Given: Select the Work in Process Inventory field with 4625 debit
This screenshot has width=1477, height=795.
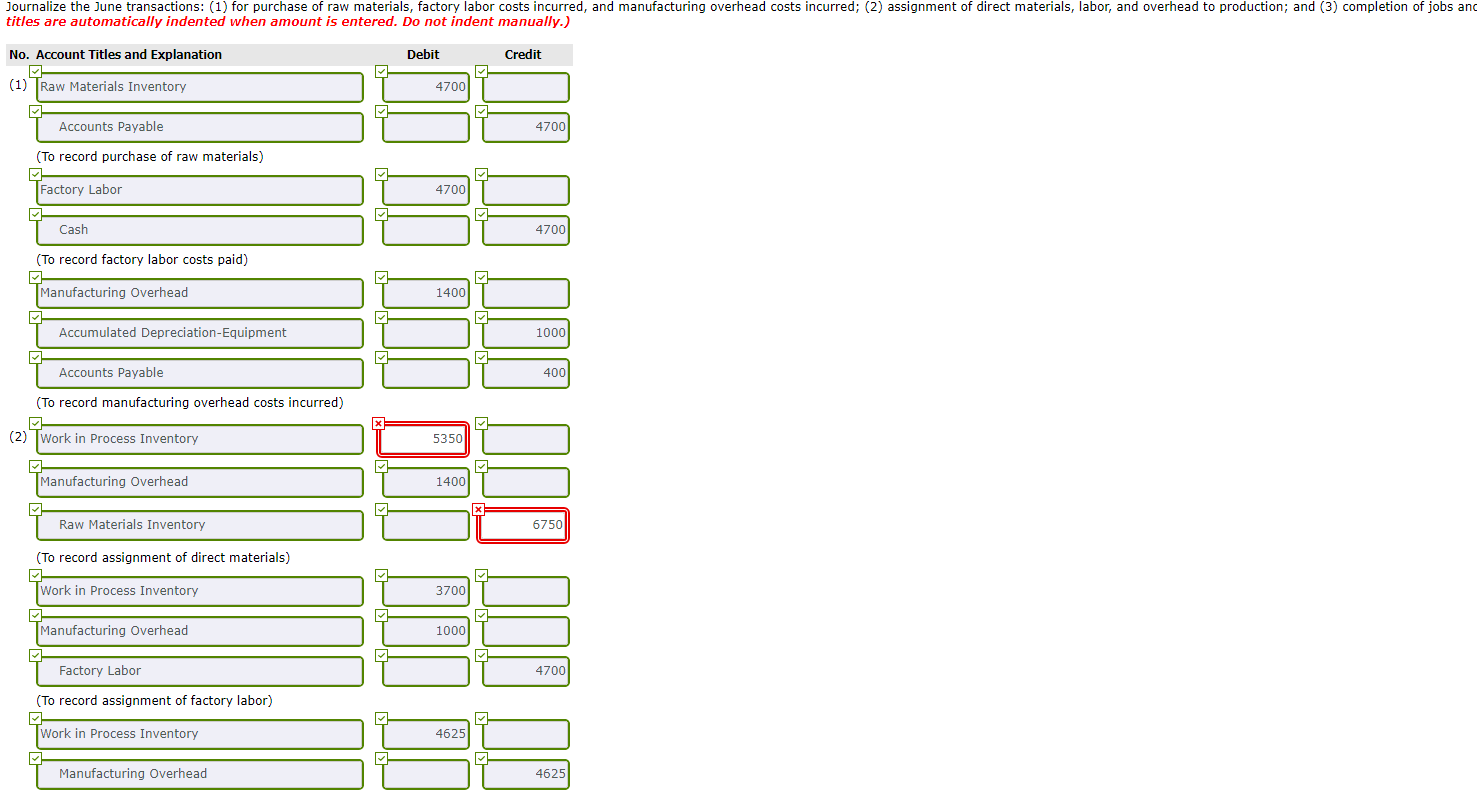Looking at the screenshot, I should click(200, 734).
